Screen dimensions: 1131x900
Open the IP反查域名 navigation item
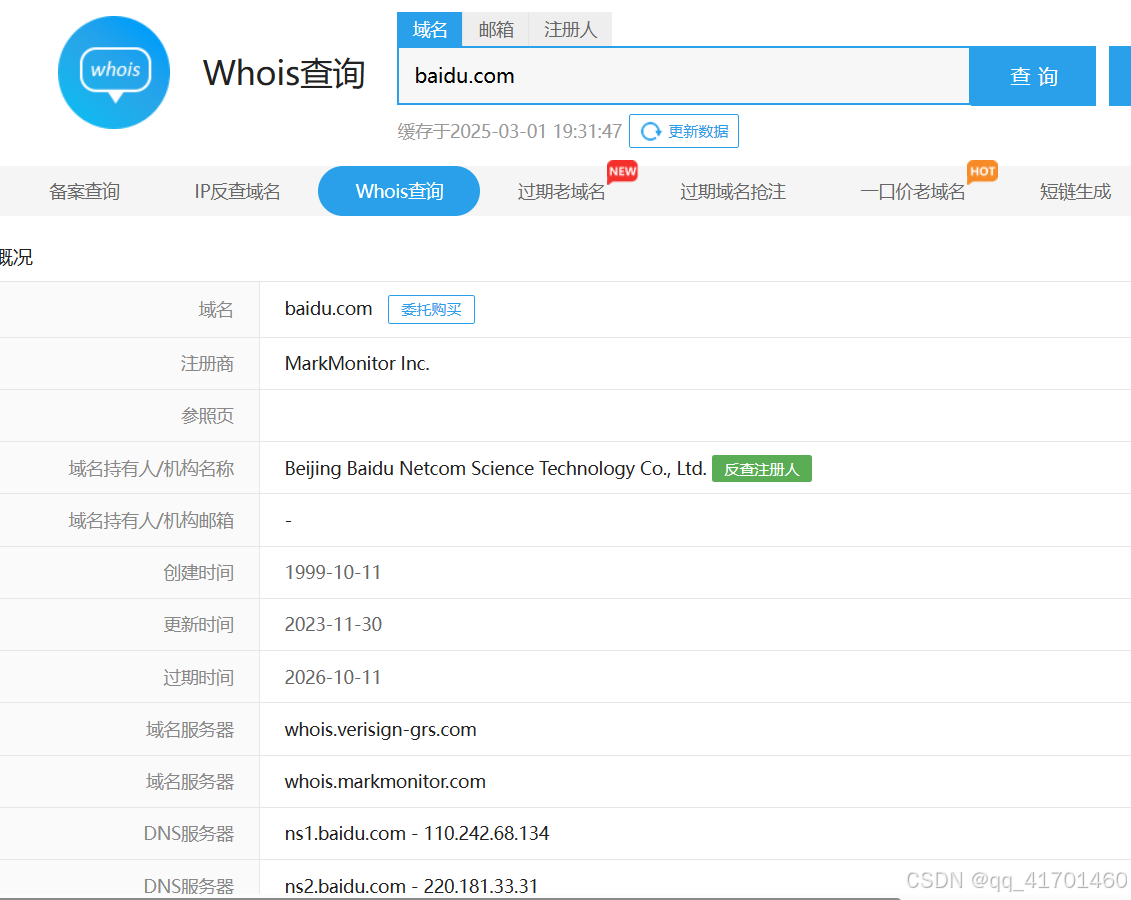[x=237, y=192]
